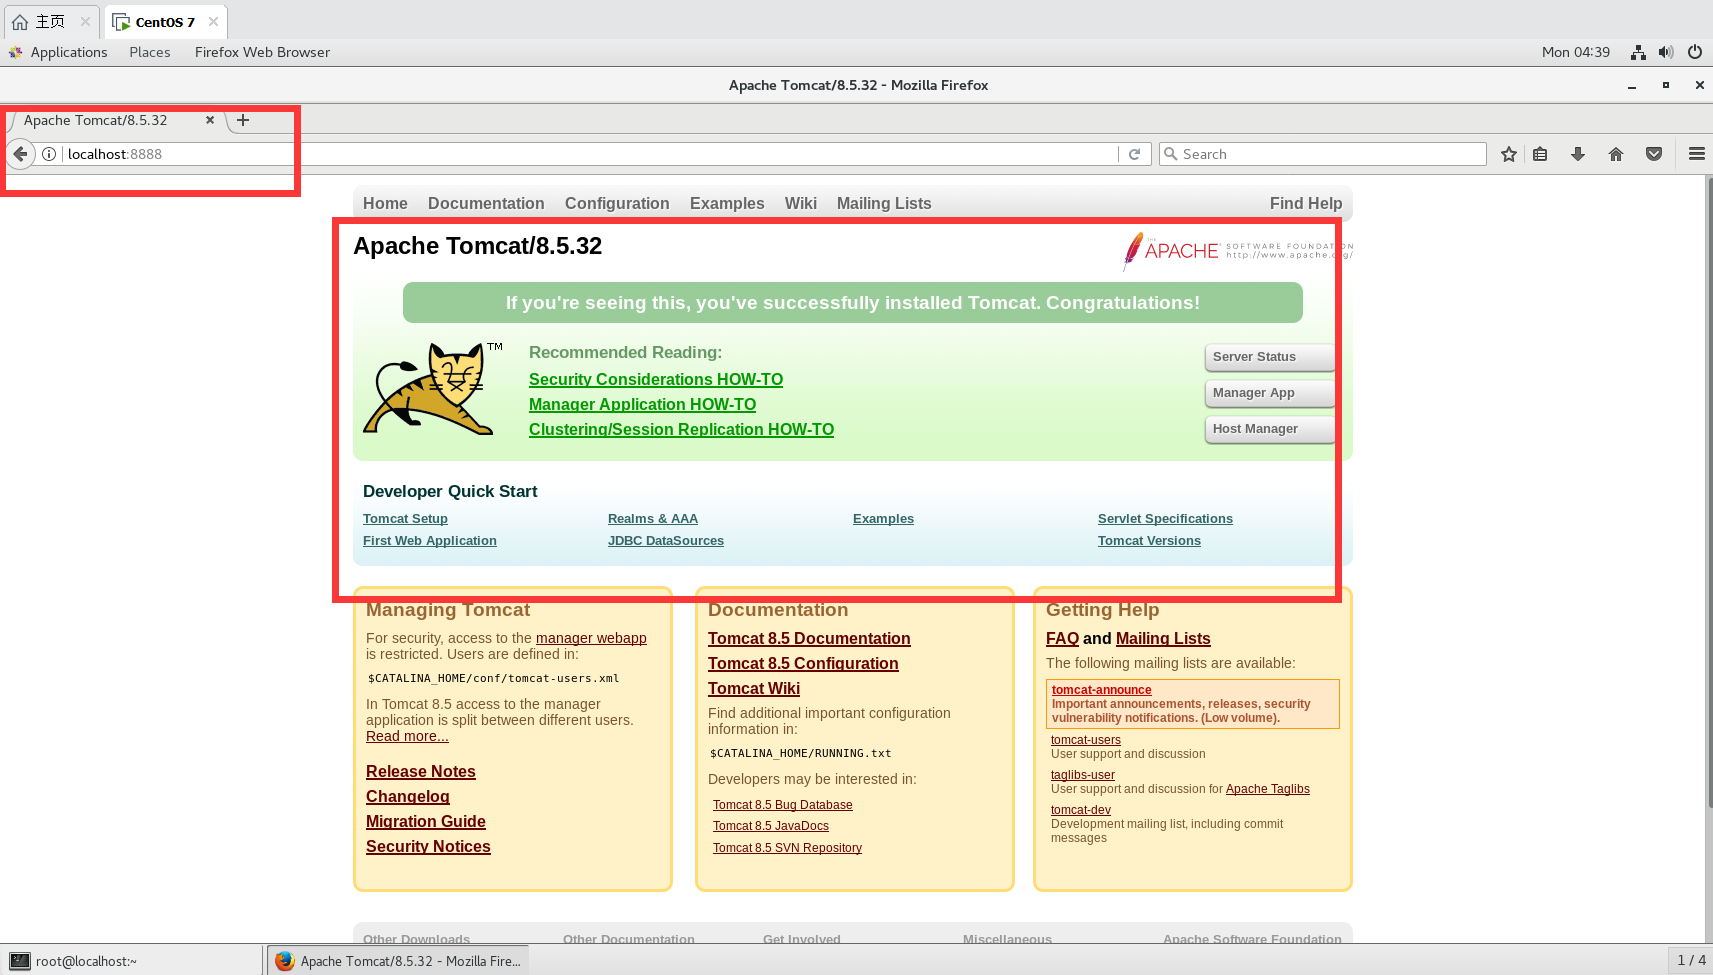
Task: Open Tomcat 8.5 Configuration link
Action: click(x=803, y=663)
